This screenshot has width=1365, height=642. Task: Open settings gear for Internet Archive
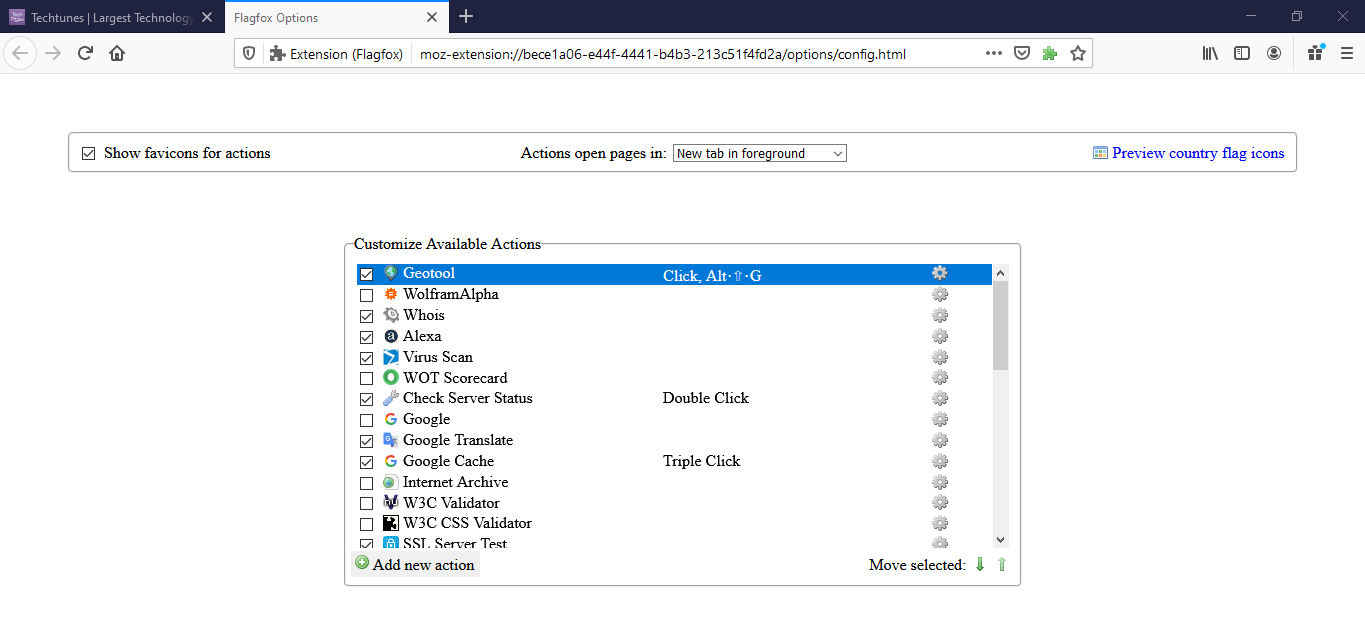click(939, 482)
